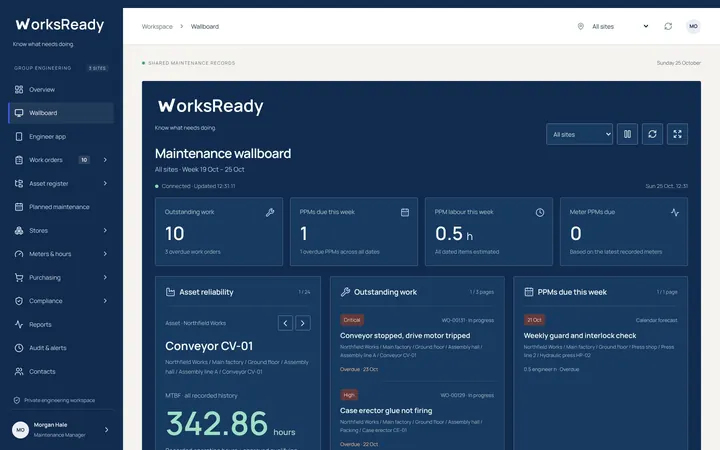Click the pulse icon on Meter PPMs card
720x450 pixels.
click(x=675, y=212)
